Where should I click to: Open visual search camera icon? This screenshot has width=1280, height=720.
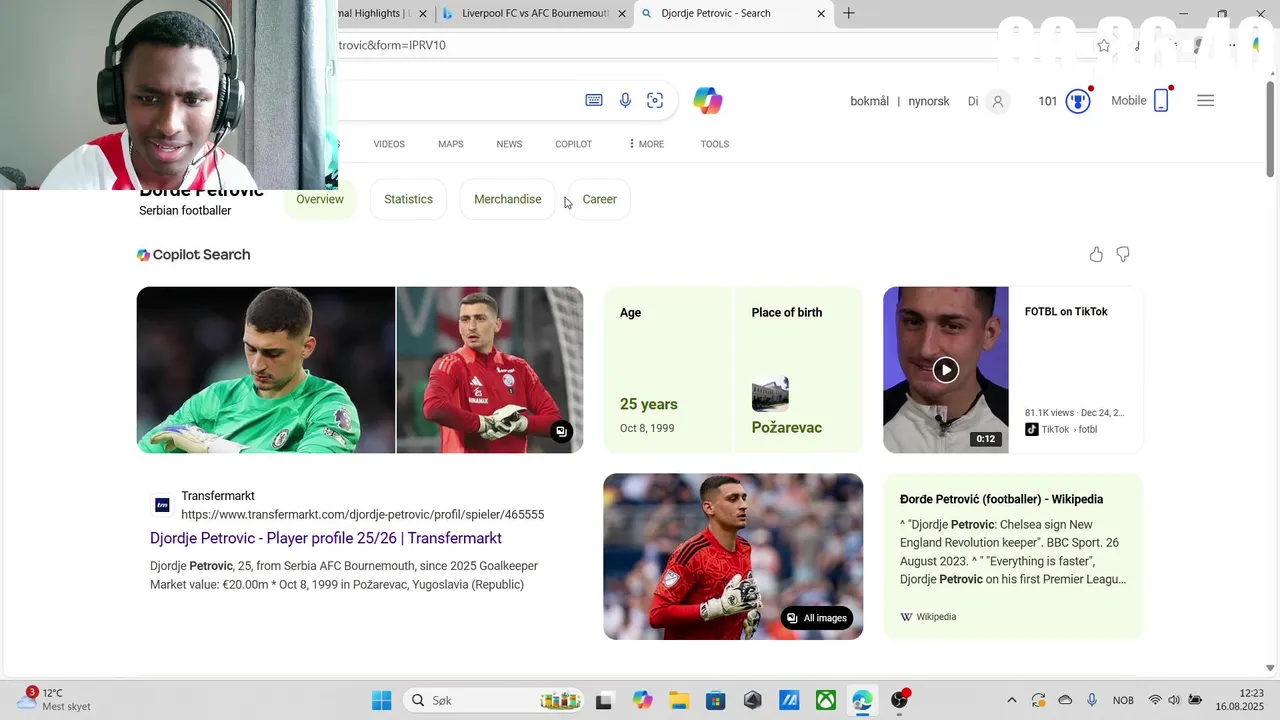click(x=655, y=100)
